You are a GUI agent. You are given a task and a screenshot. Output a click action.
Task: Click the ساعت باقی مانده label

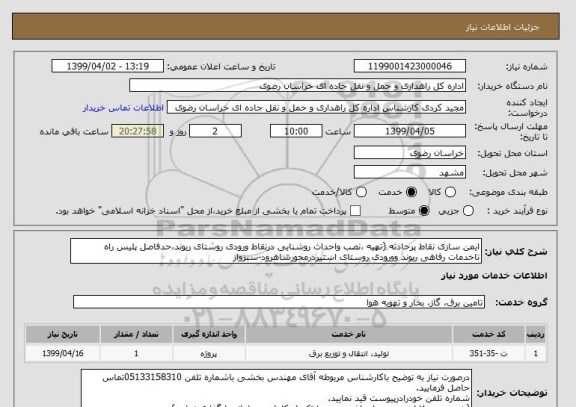[74, 132]
